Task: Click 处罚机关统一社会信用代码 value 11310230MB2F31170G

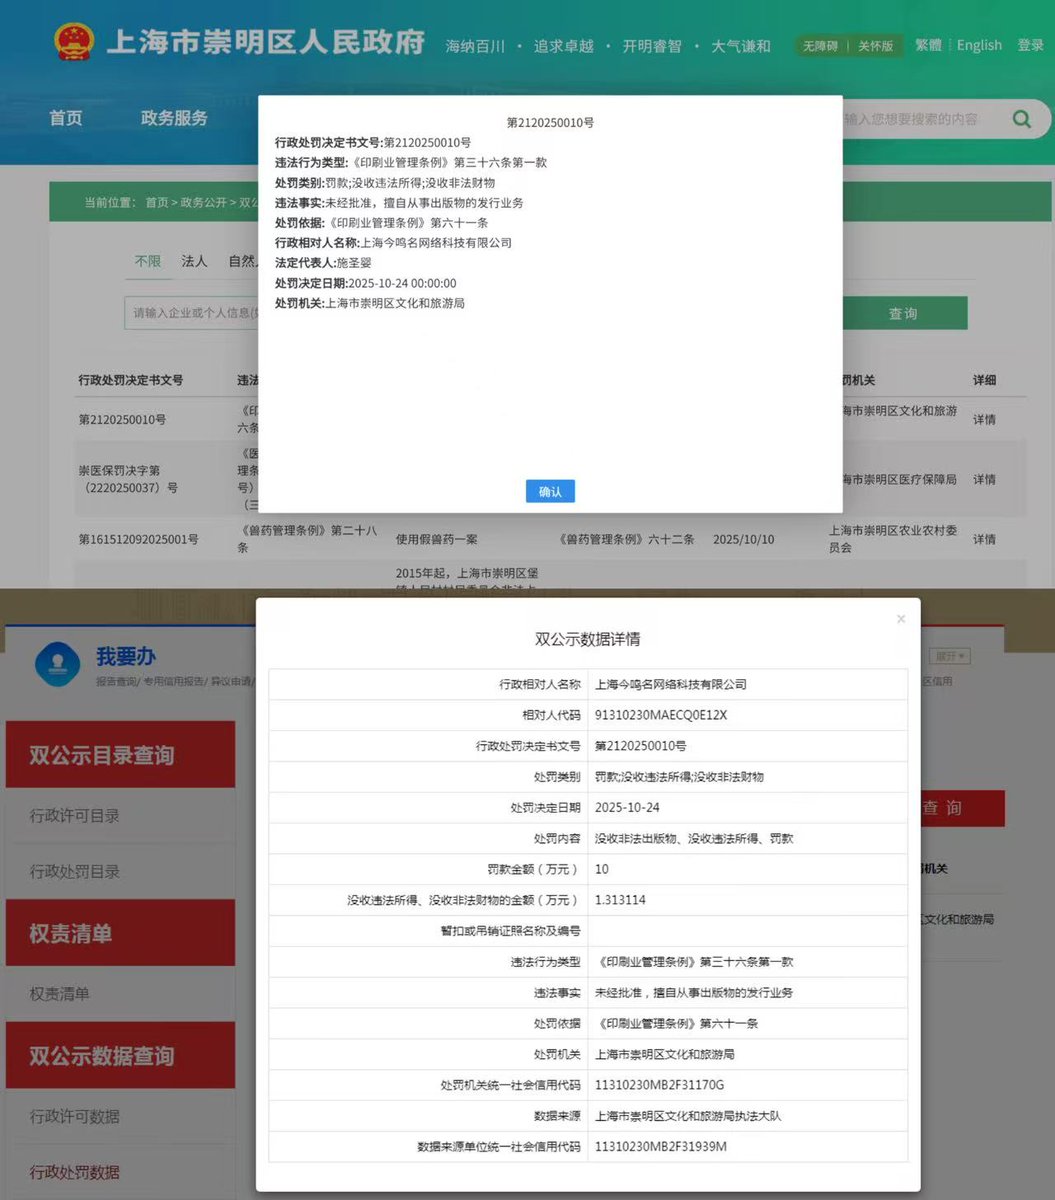Action: point(659,1085)
